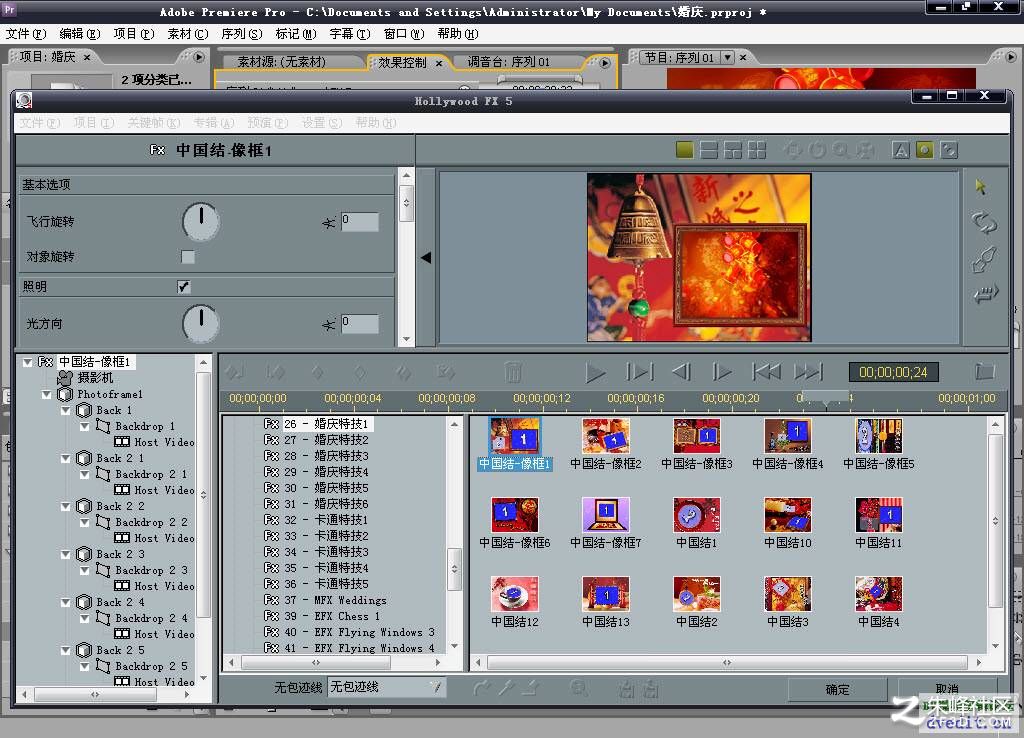Collapse the Back 1 tree node

[65, 410]
